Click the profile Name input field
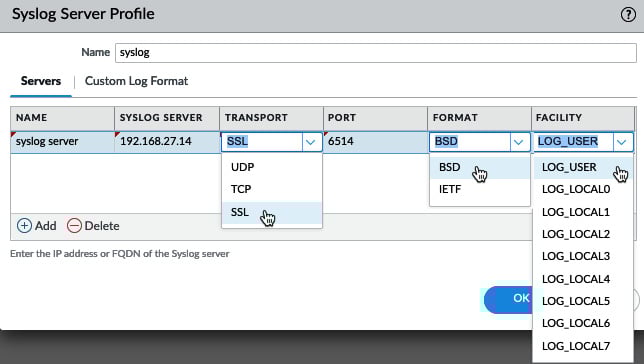Viewport: 644px width, 364px height. click(x=376, y=53)
